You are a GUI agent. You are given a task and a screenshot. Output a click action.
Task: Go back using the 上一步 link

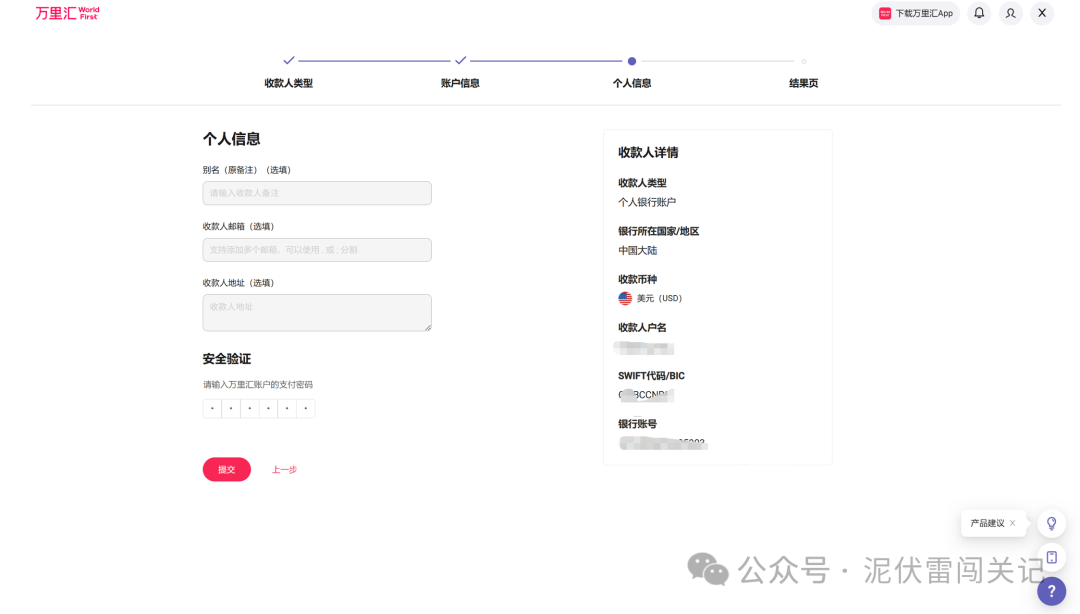[283, 469]
